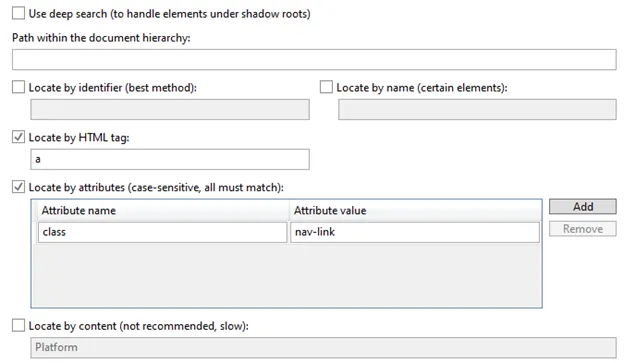Image resolution: width=624 pixels, height=363 pixels.
Task: Edit the 'class' attribute name cell
Action: pyautogui.click(x=162, y=232)
